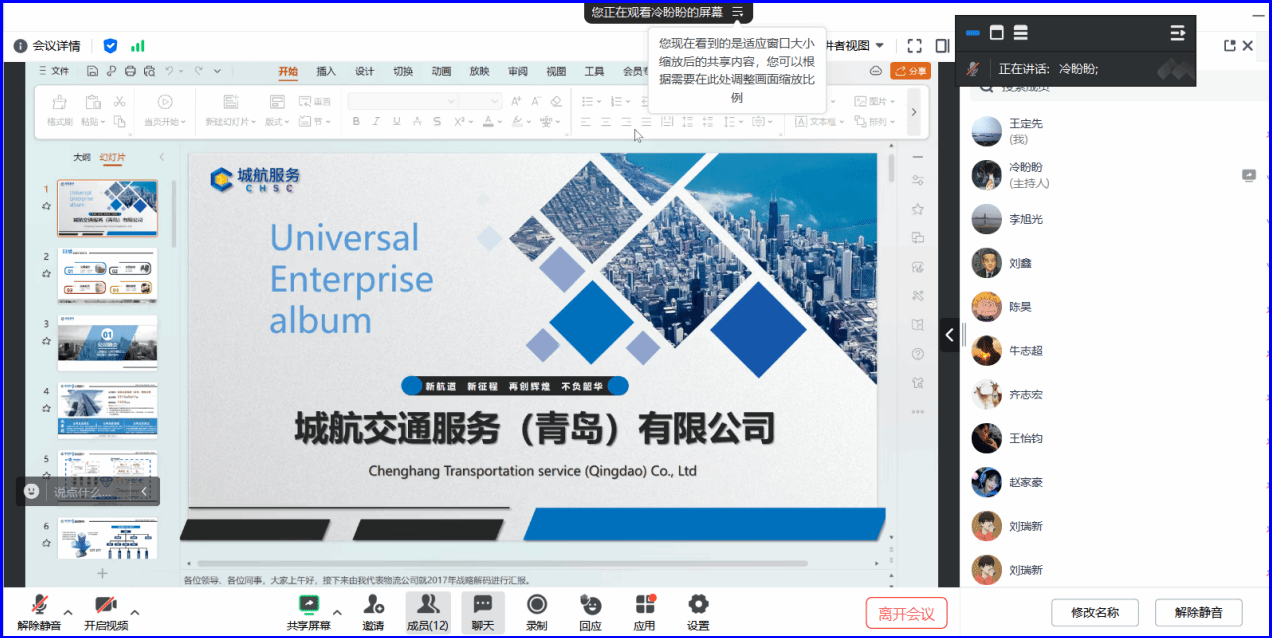Open the 应用 apps icon
1272x638 pixels.
644,605
